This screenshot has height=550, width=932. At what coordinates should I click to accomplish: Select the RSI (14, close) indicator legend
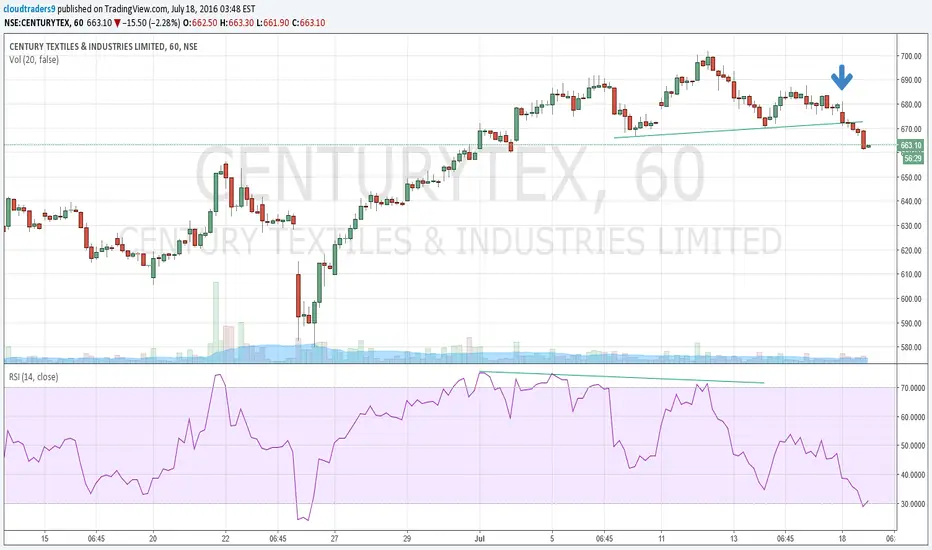33,377
